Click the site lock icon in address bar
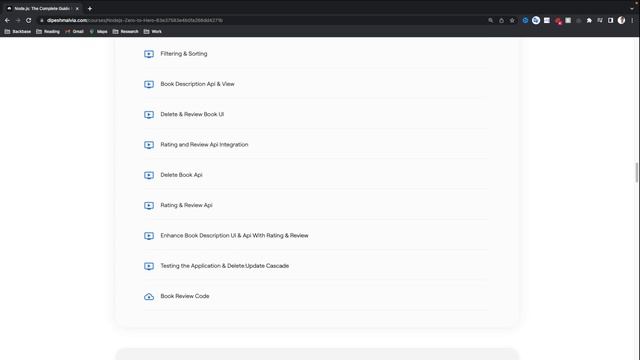The width and height of the screenshot is (640, 360). coord(41,20)
